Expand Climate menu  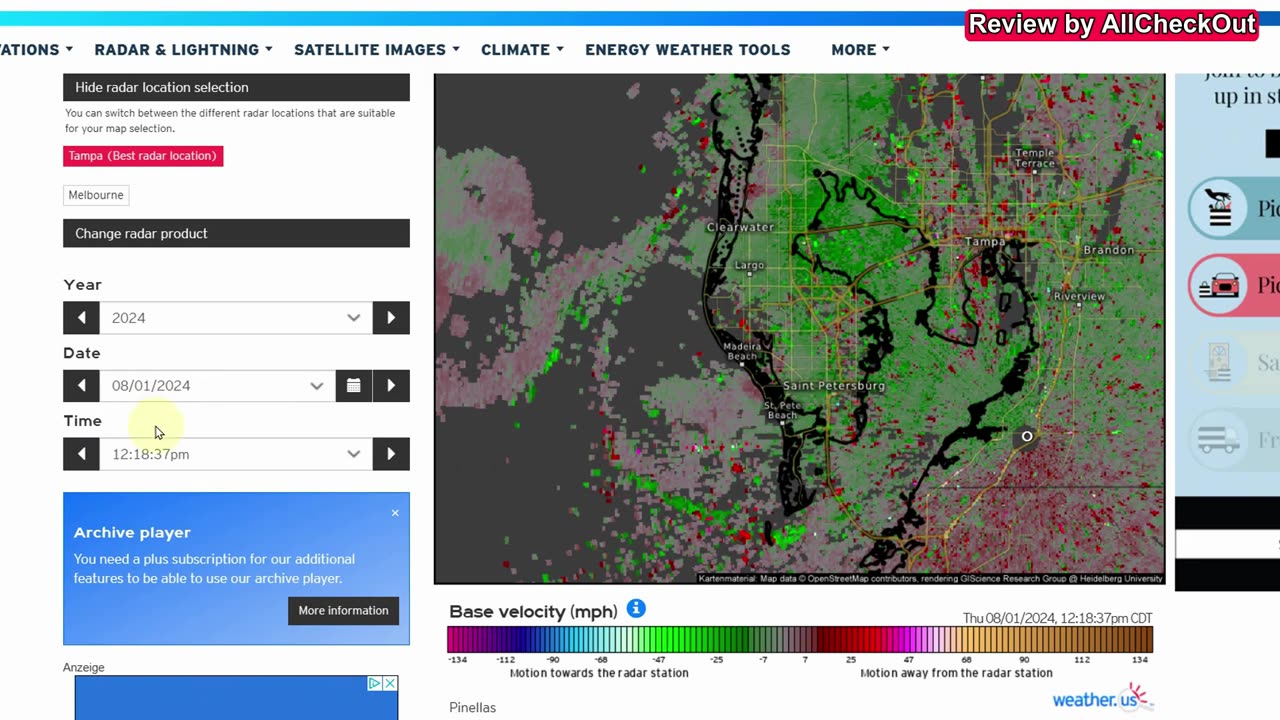coord(522,50)
